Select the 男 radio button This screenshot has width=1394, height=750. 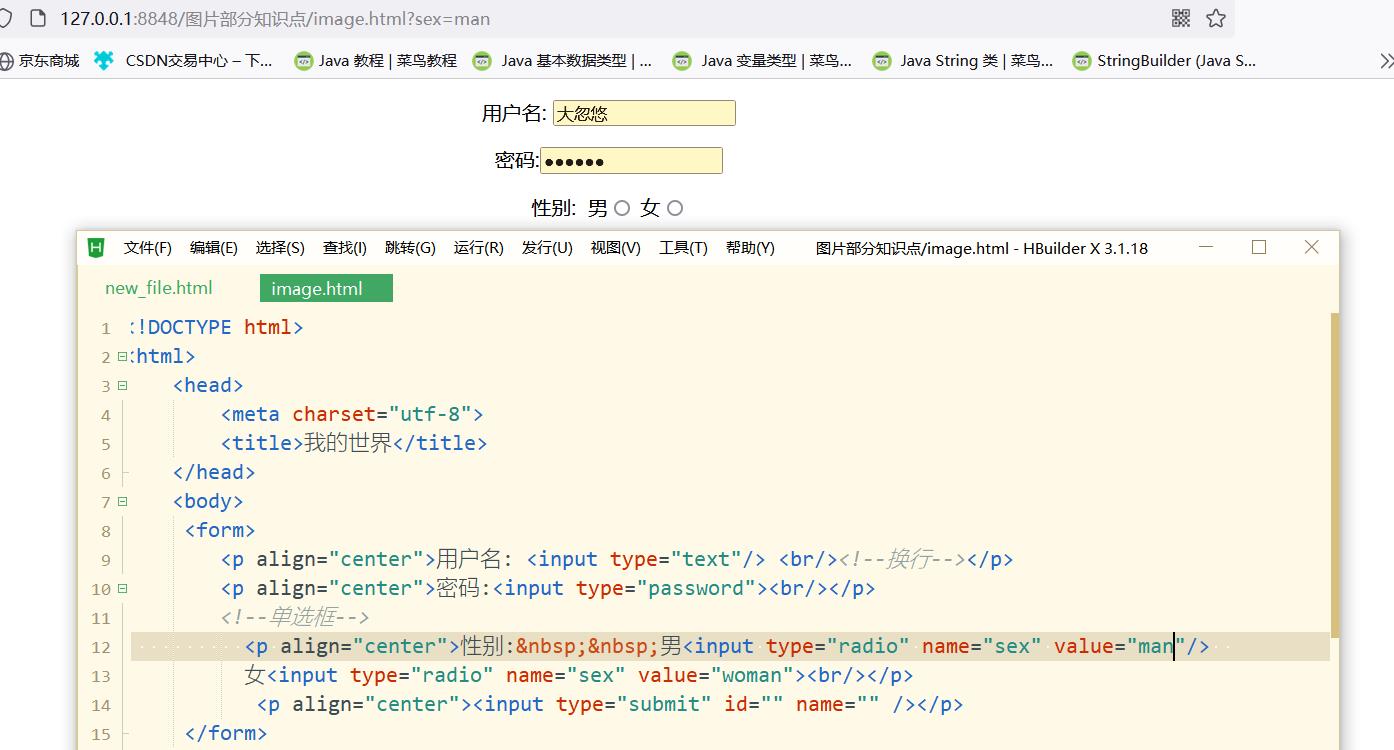point(622,208)
